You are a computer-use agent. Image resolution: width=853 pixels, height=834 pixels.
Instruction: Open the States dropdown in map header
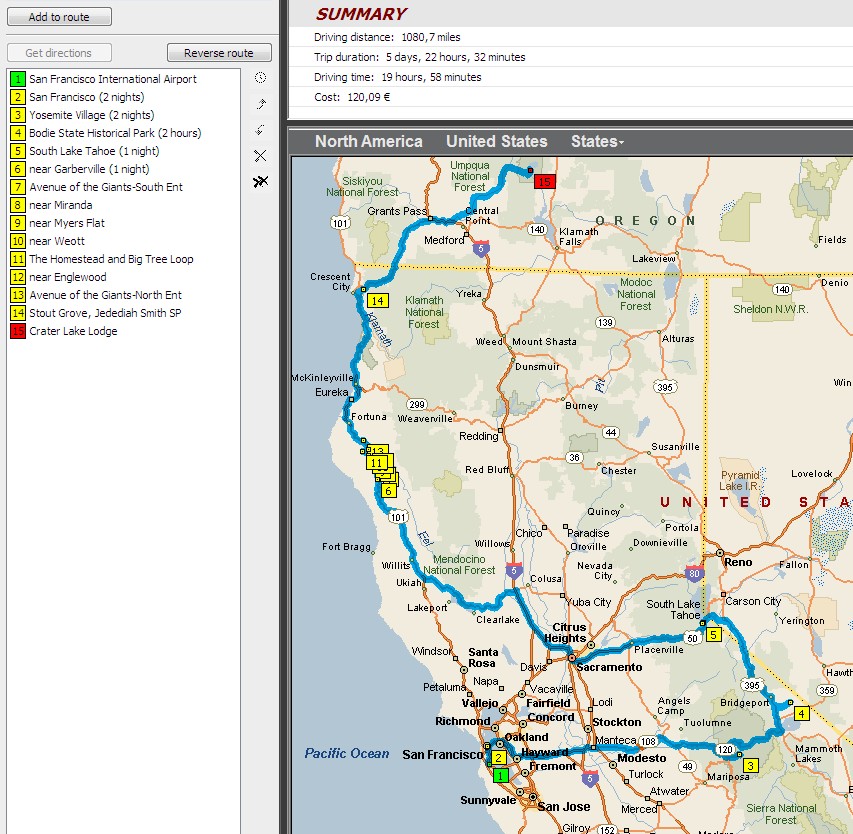[x=597, y=142]
